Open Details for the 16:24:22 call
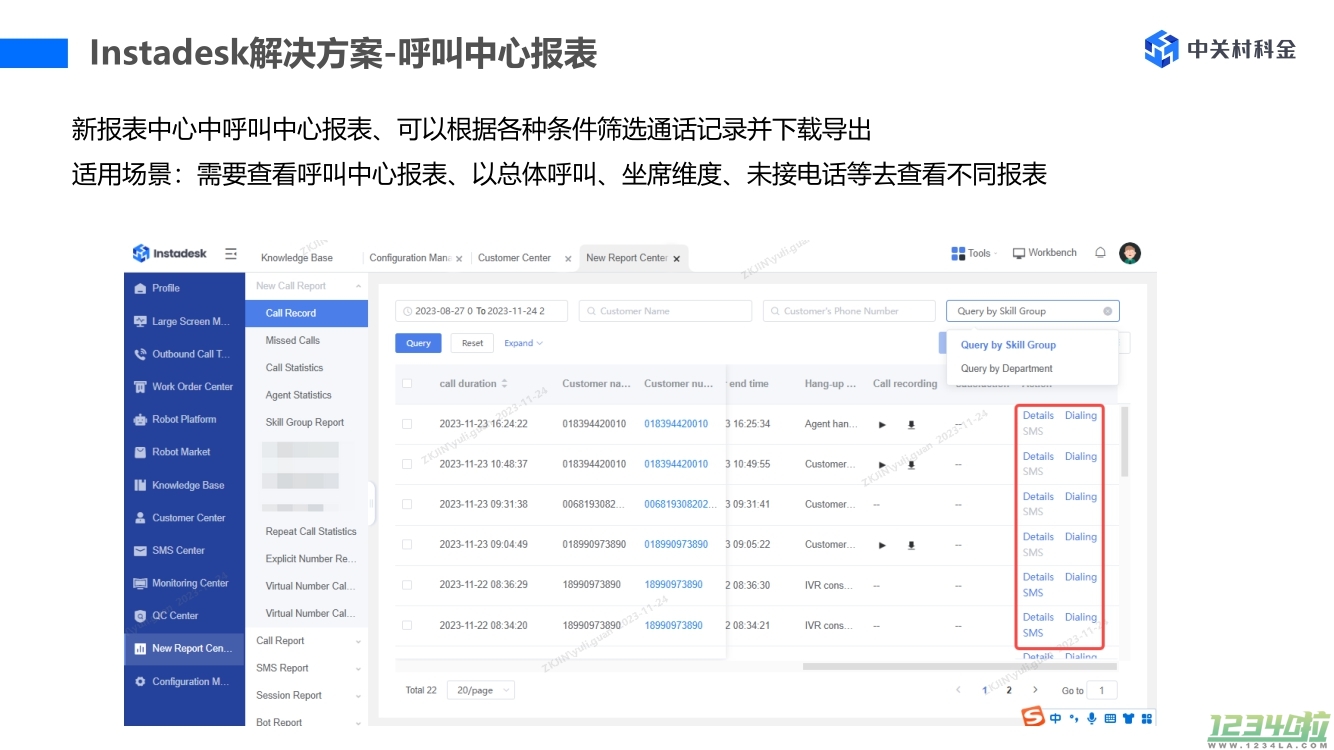This screenshot has height=750, width=1334. [1038, 416]
